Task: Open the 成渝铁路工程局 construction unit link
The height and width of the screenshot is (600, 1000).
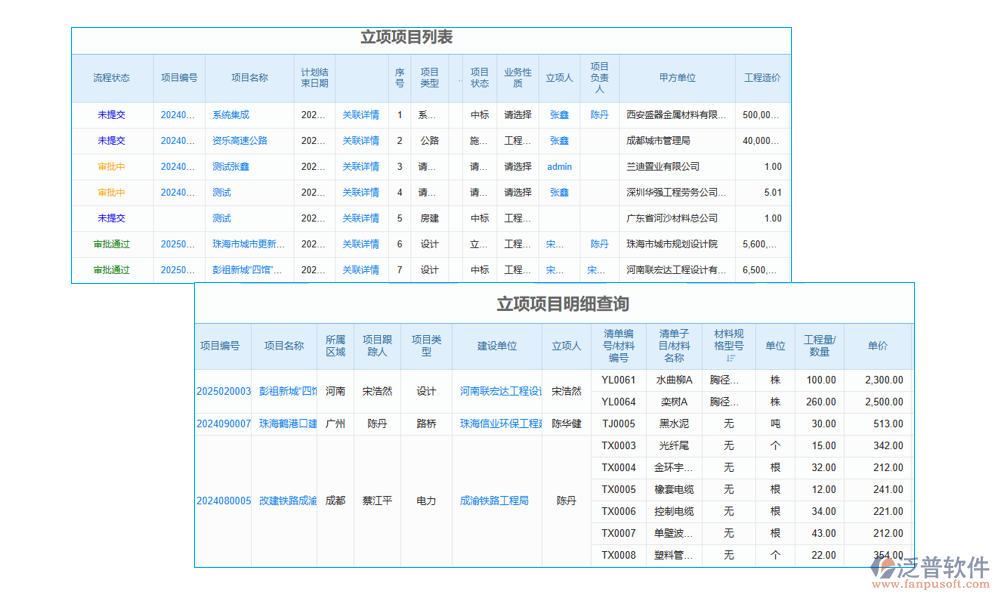Action: click(x=497, y=500)
